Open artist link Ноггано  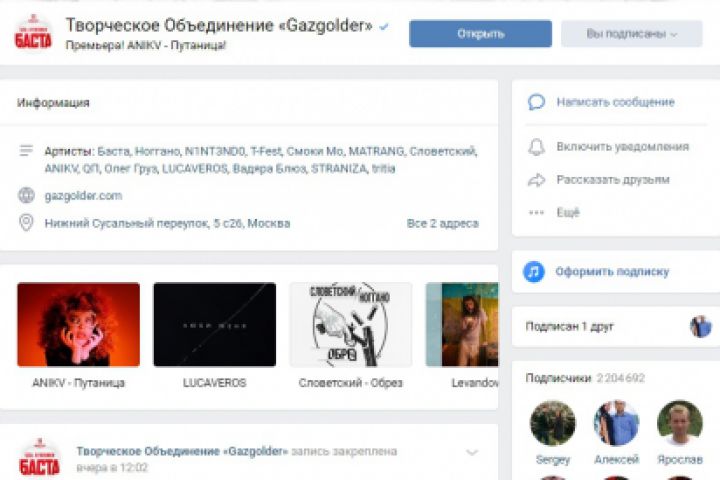pyautogui.click(x=157, y=151)
